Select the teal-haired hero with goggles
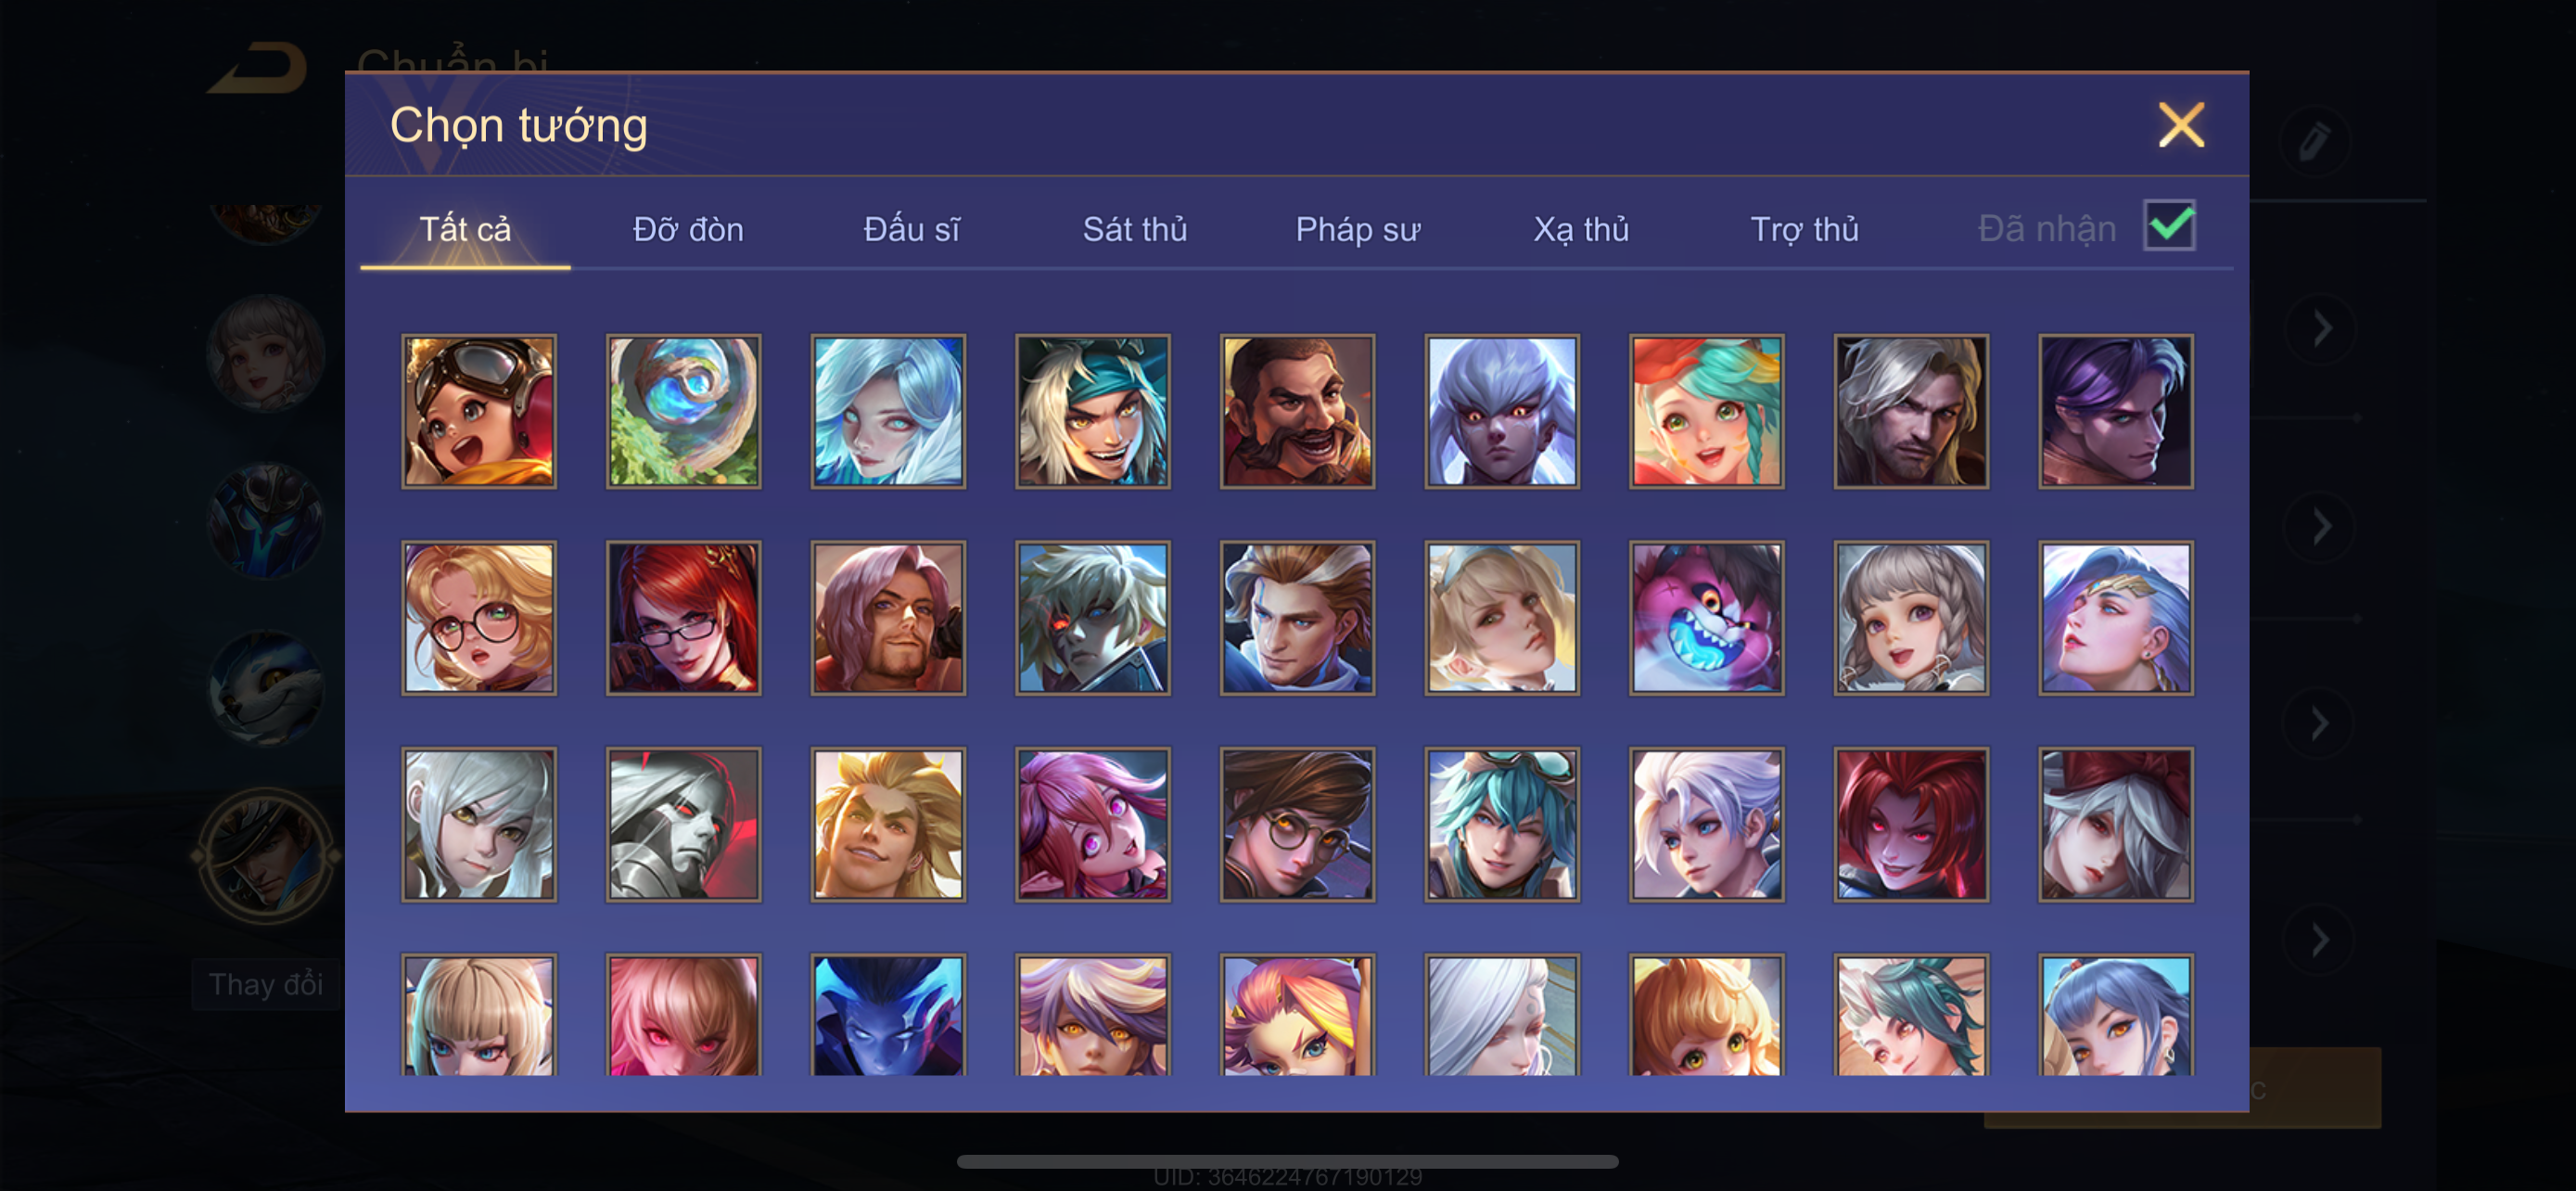The width and height of the screenshot is (2576, 1191). point(1502,825)
